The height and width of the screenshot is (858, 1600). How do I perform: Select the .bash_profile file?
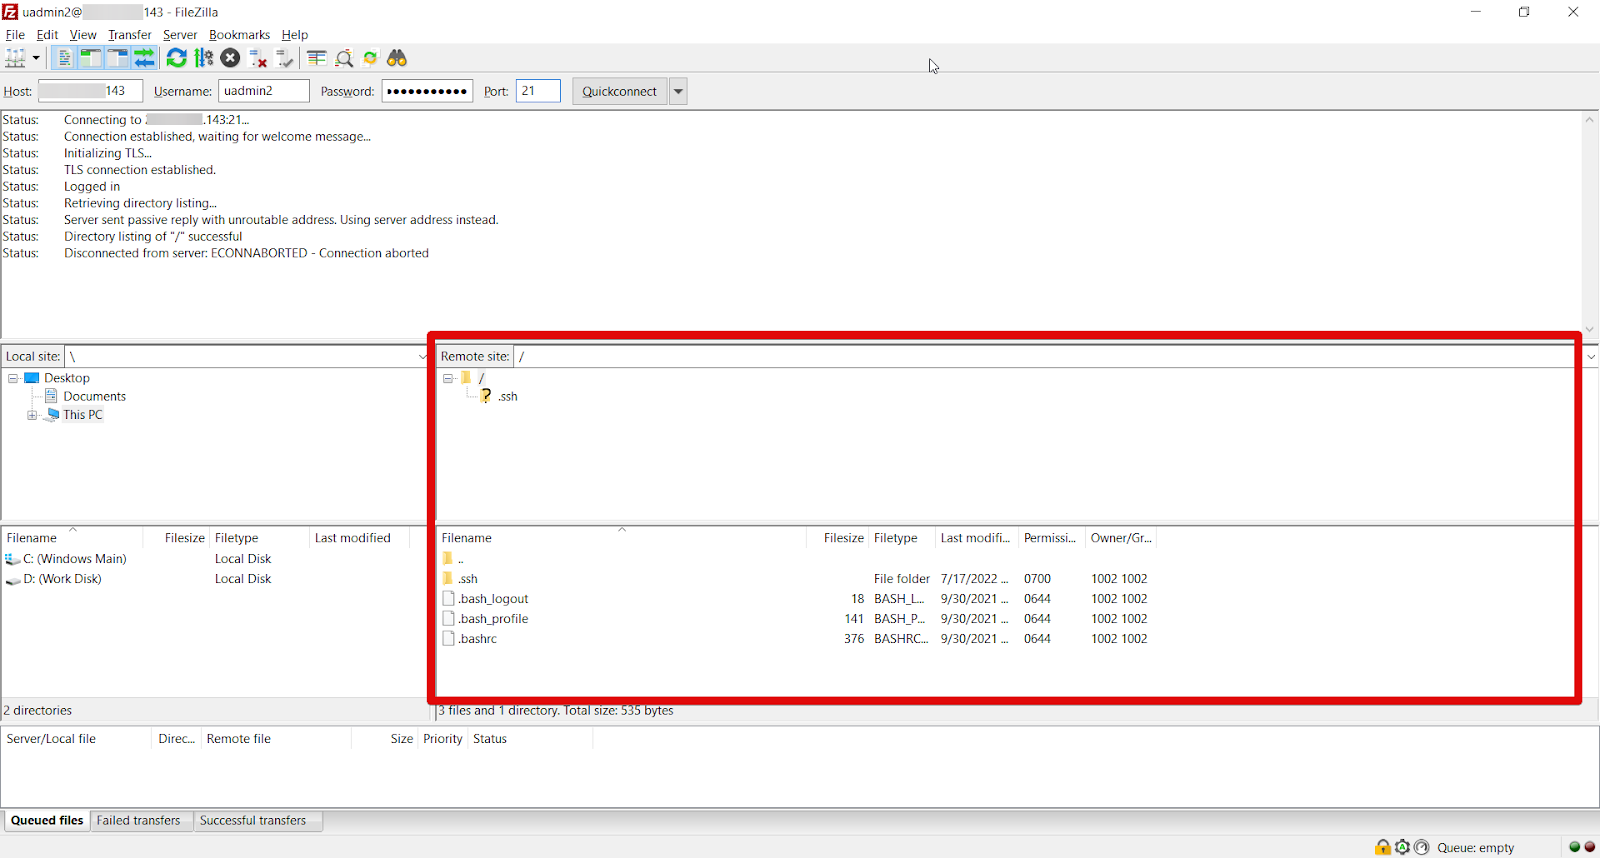(x=493, y=619)
